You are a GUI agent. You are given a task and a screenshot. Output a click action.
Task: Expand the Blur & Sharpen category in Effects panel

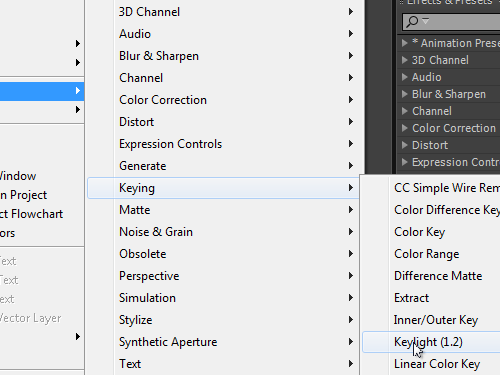point(405,94)
